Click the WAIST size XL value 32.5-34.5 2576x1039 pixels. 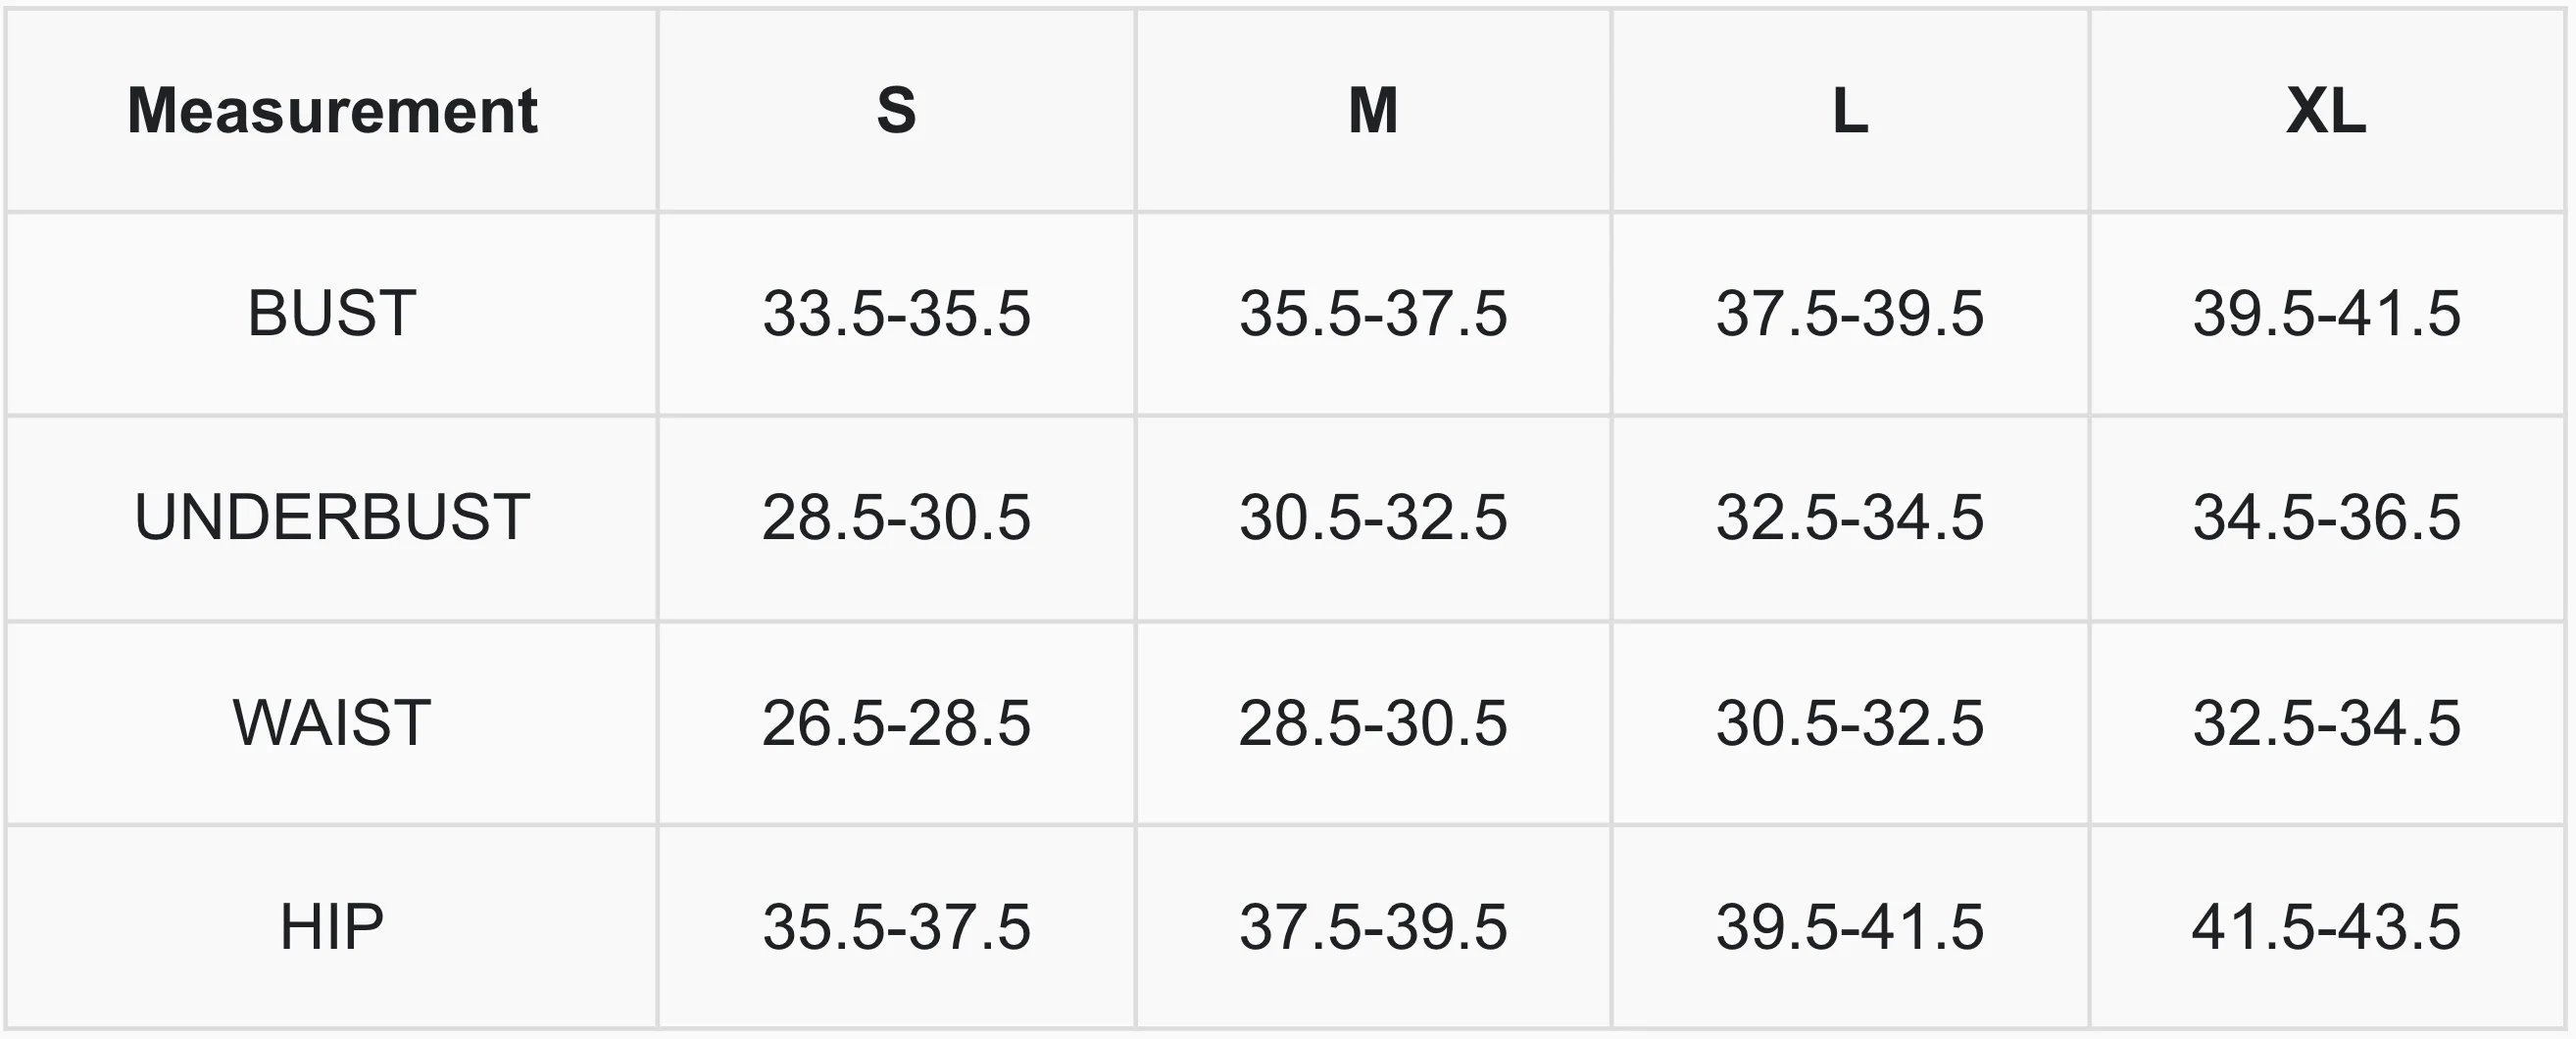(x=2326, y=723)
